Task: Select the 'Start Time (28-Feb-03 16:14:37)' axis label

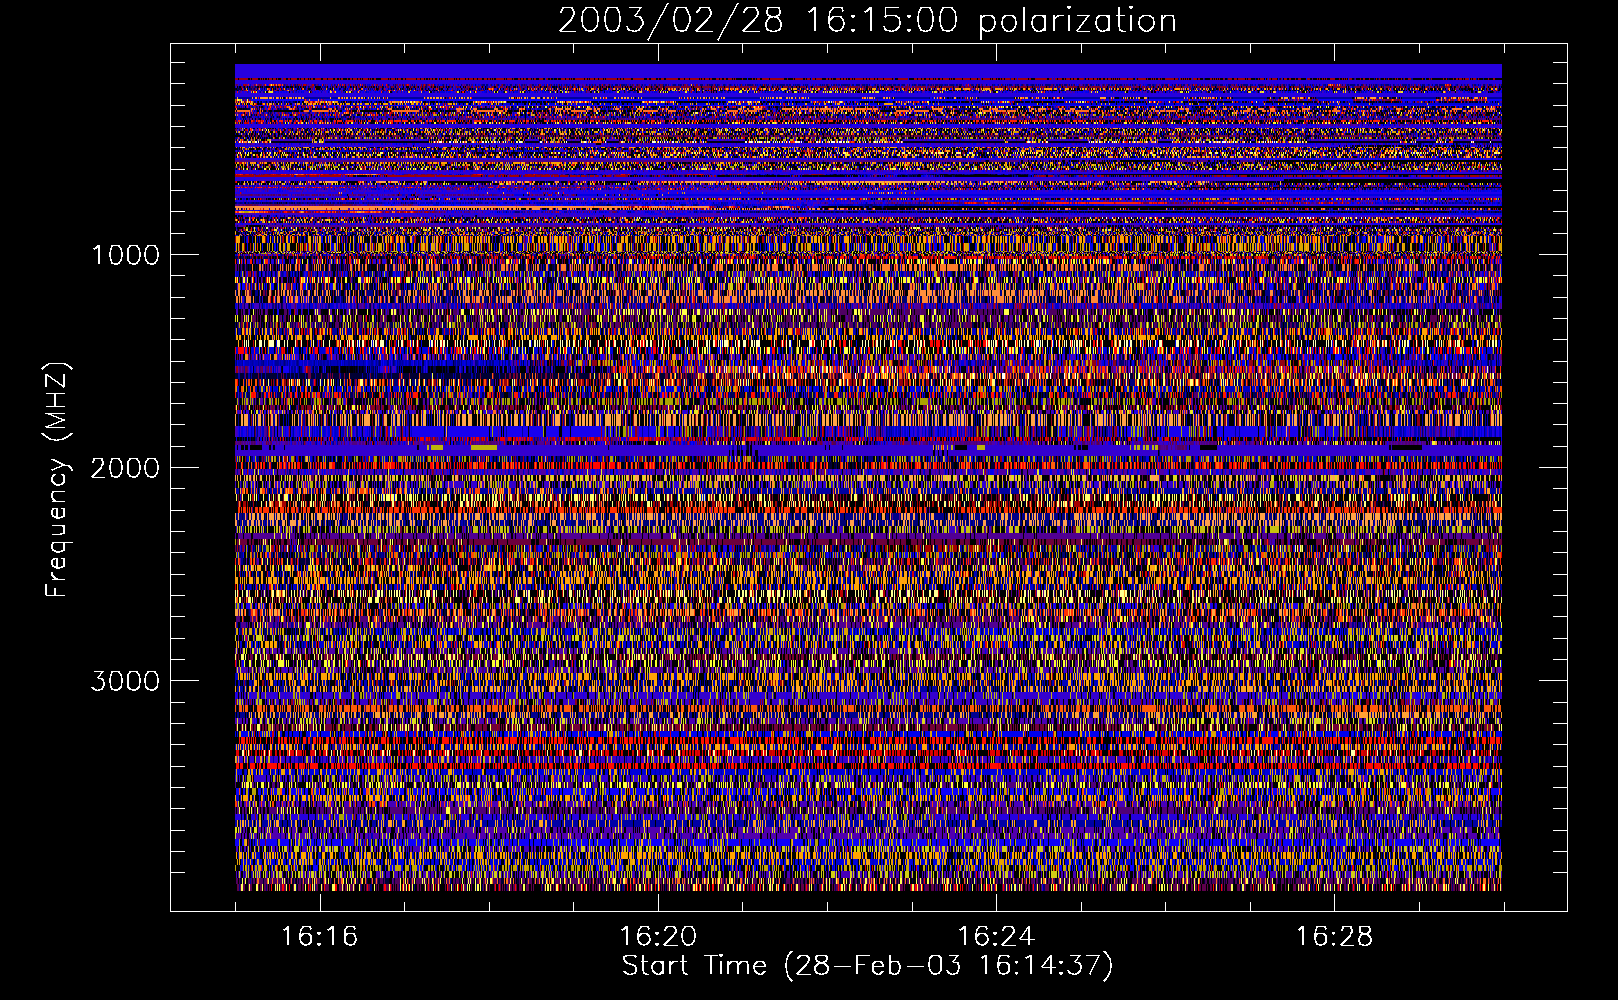Action: pos(867,966)
